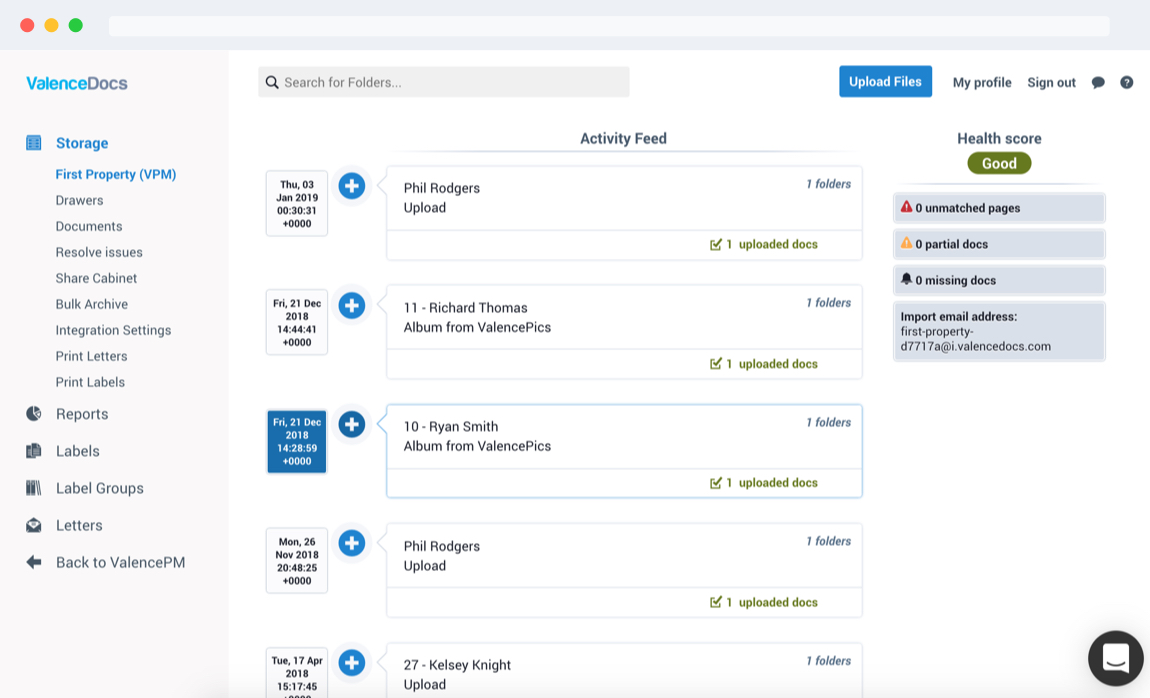Open First Property (VPM) cabinet
Image resolution: width=1150 pixels, height=698 pixels.
coord(116,174)
